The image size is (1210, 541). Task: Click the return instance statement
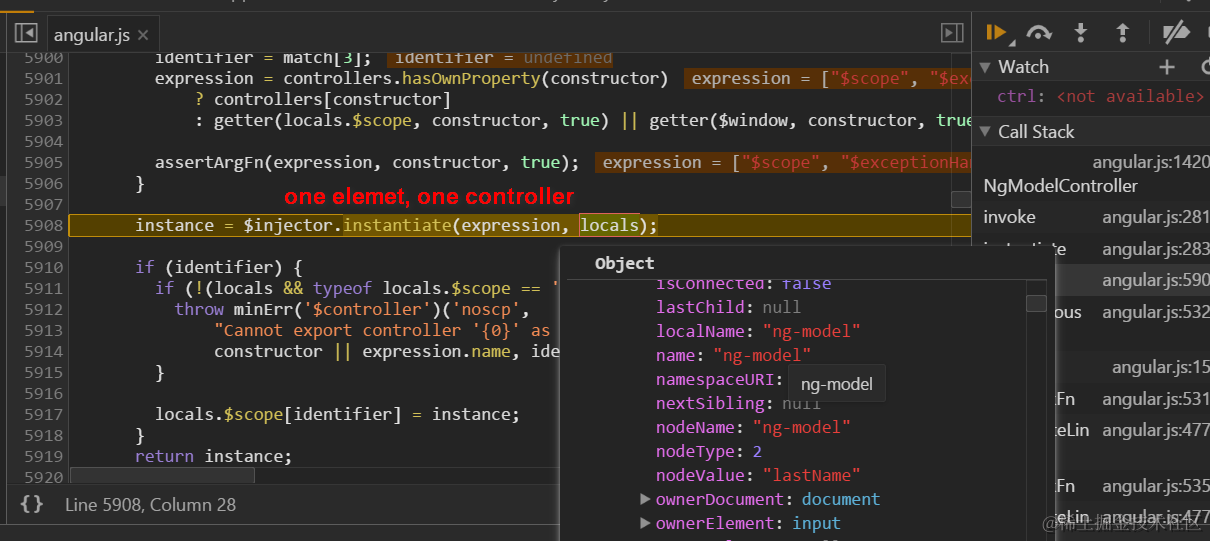click(x=214, y=456)
